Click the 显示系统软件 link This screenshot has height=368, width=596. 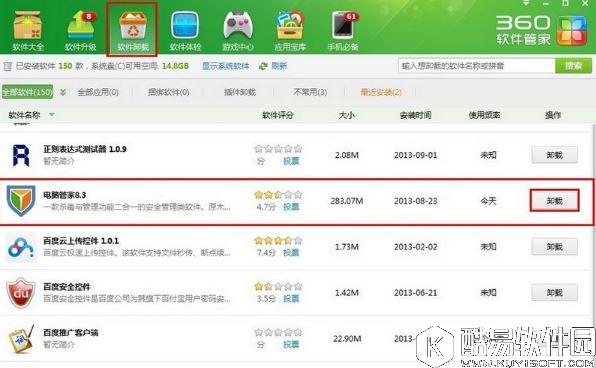point(225,66)
